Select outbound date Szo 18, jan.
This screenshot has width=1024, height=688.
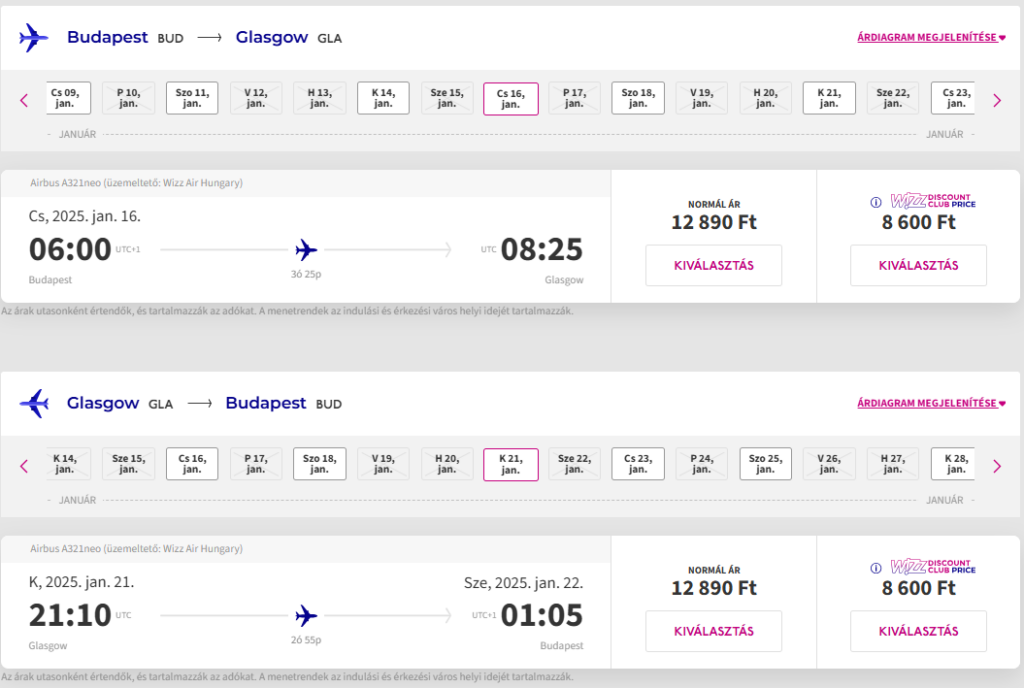pyautogui.click(x=638, y=98)
